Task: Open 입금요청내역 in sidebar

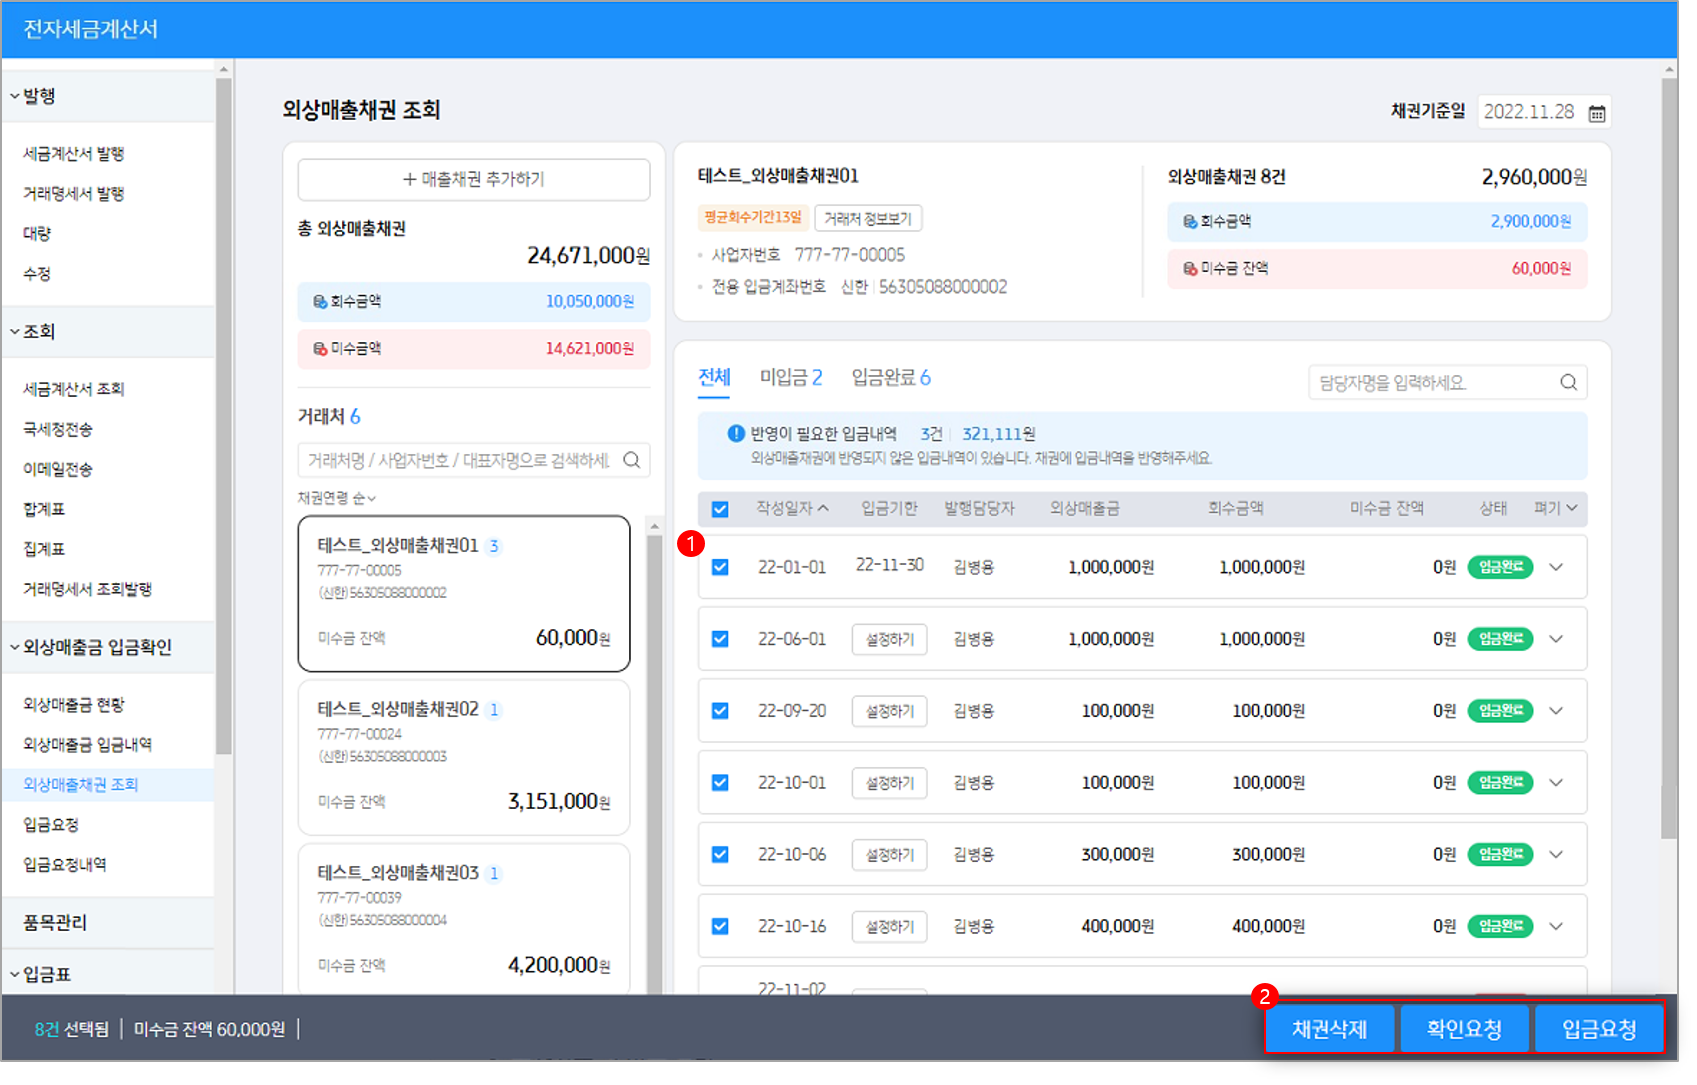Action: (x=65, y=865)
